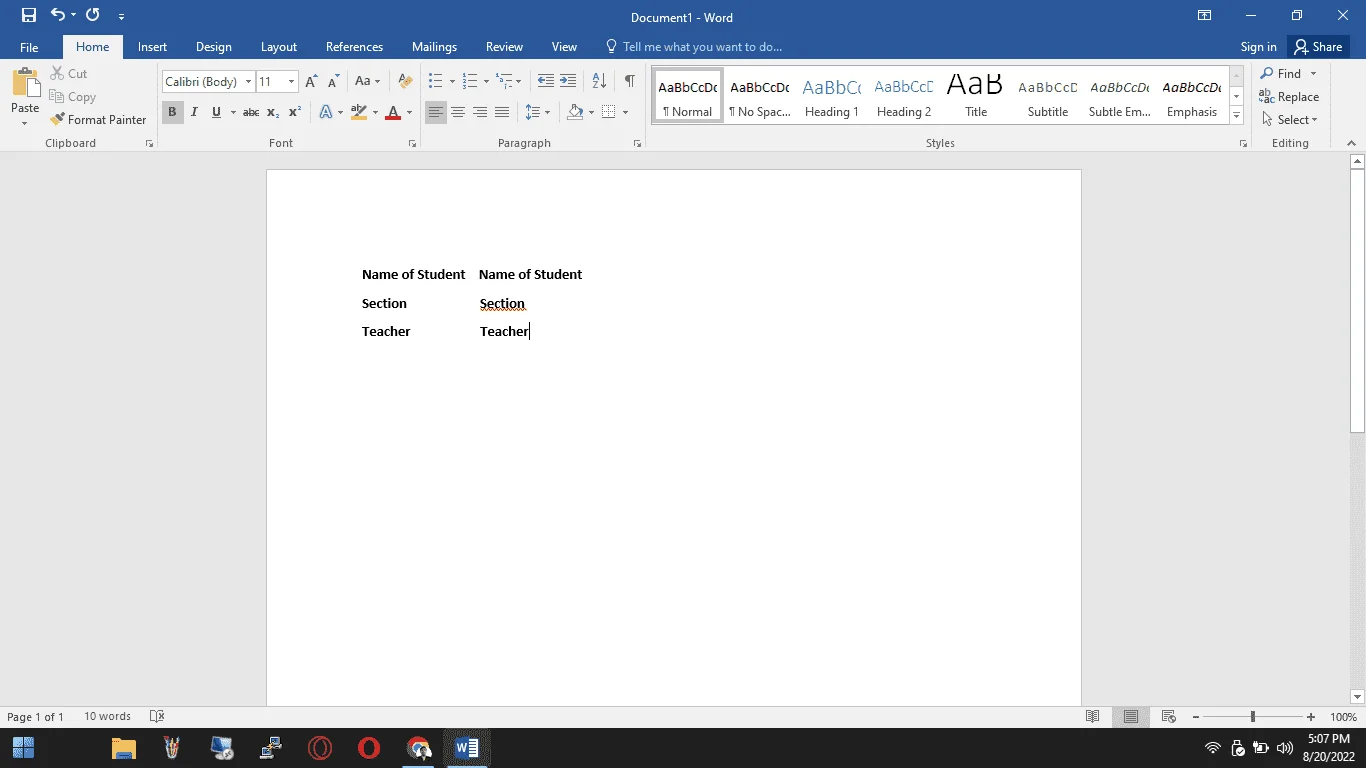Open the Change Case dropdown
The height and width of the screenshot is (768, 1366).
[367, 82]
